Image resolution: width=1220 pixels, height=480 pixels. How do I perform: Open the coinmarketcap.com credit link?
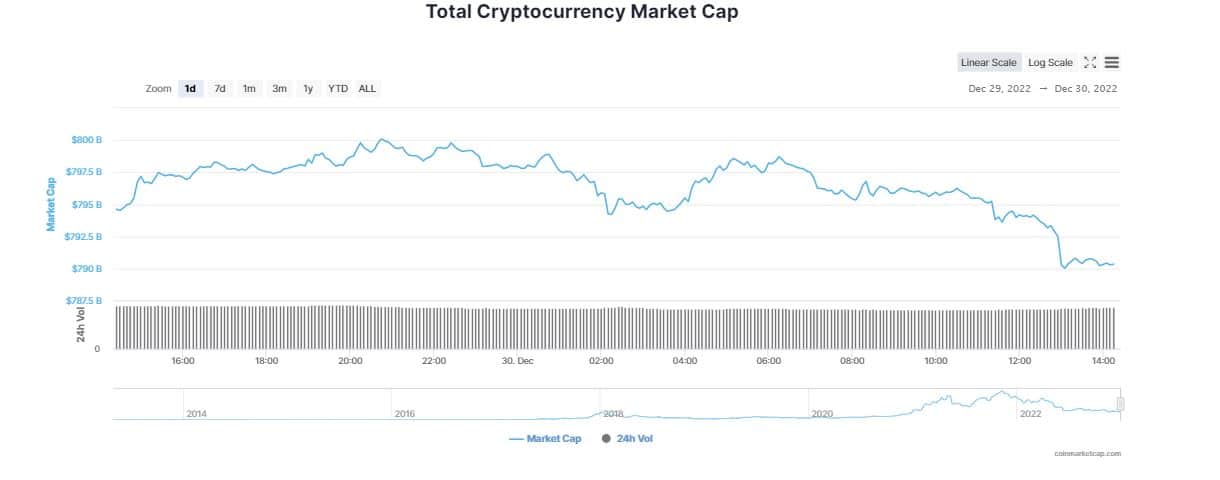1087,453
